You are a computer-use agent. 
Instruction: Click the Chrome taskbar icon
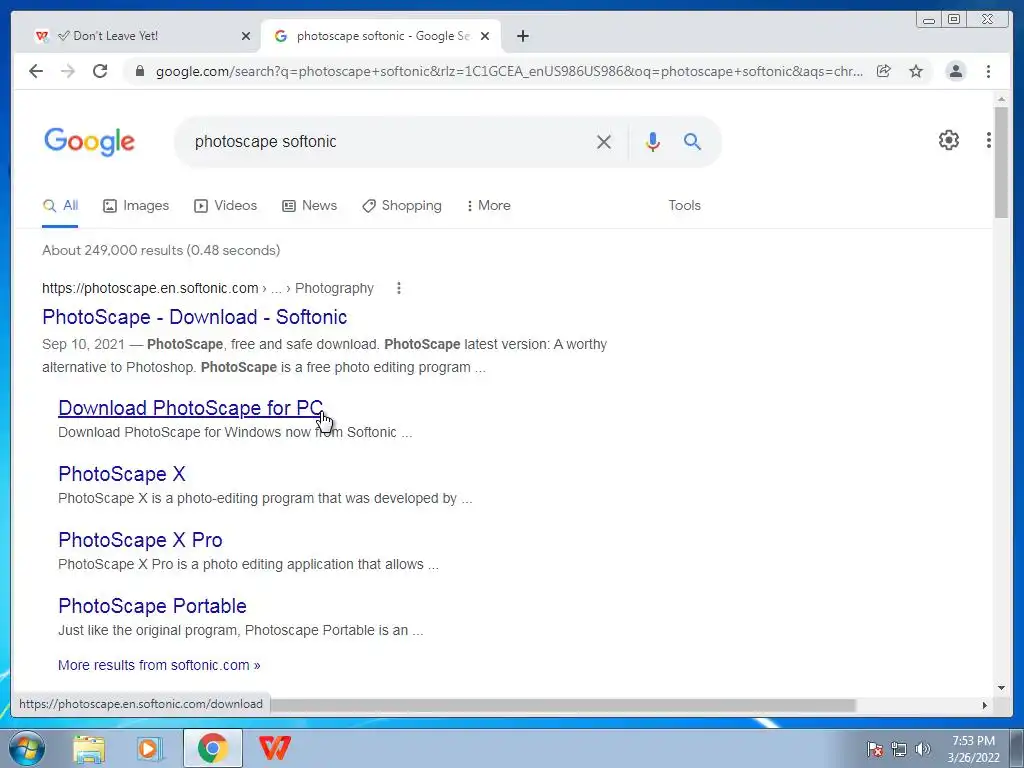pos(212,748)
